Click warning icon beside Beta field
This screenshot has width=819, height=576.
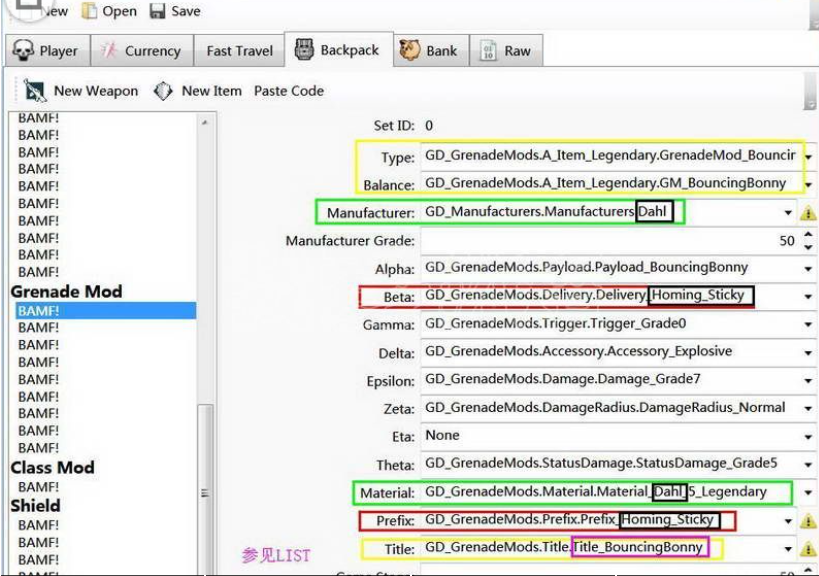pos(808,297)
